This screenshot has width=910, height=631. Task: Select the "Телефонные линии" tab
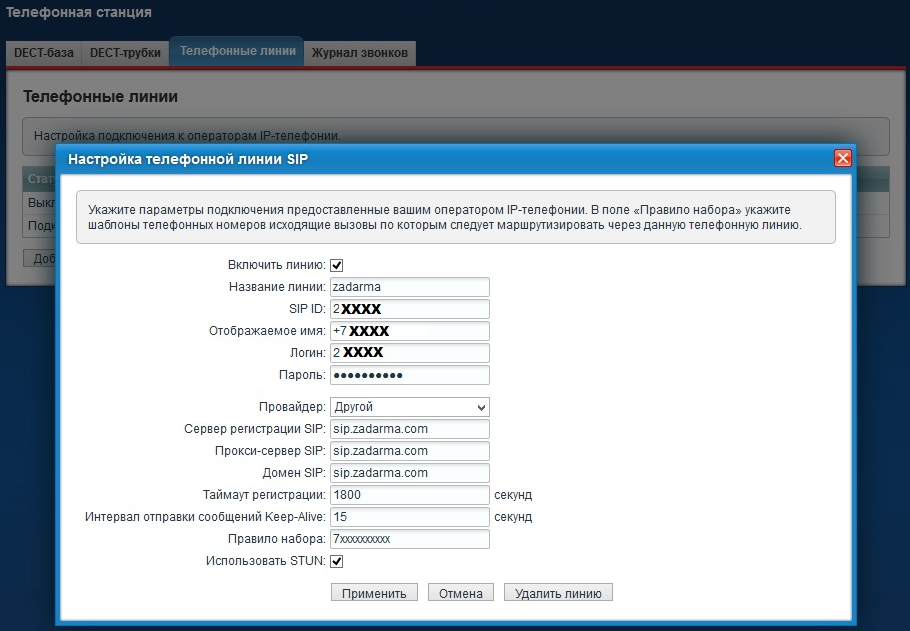(x=237, y=51)
